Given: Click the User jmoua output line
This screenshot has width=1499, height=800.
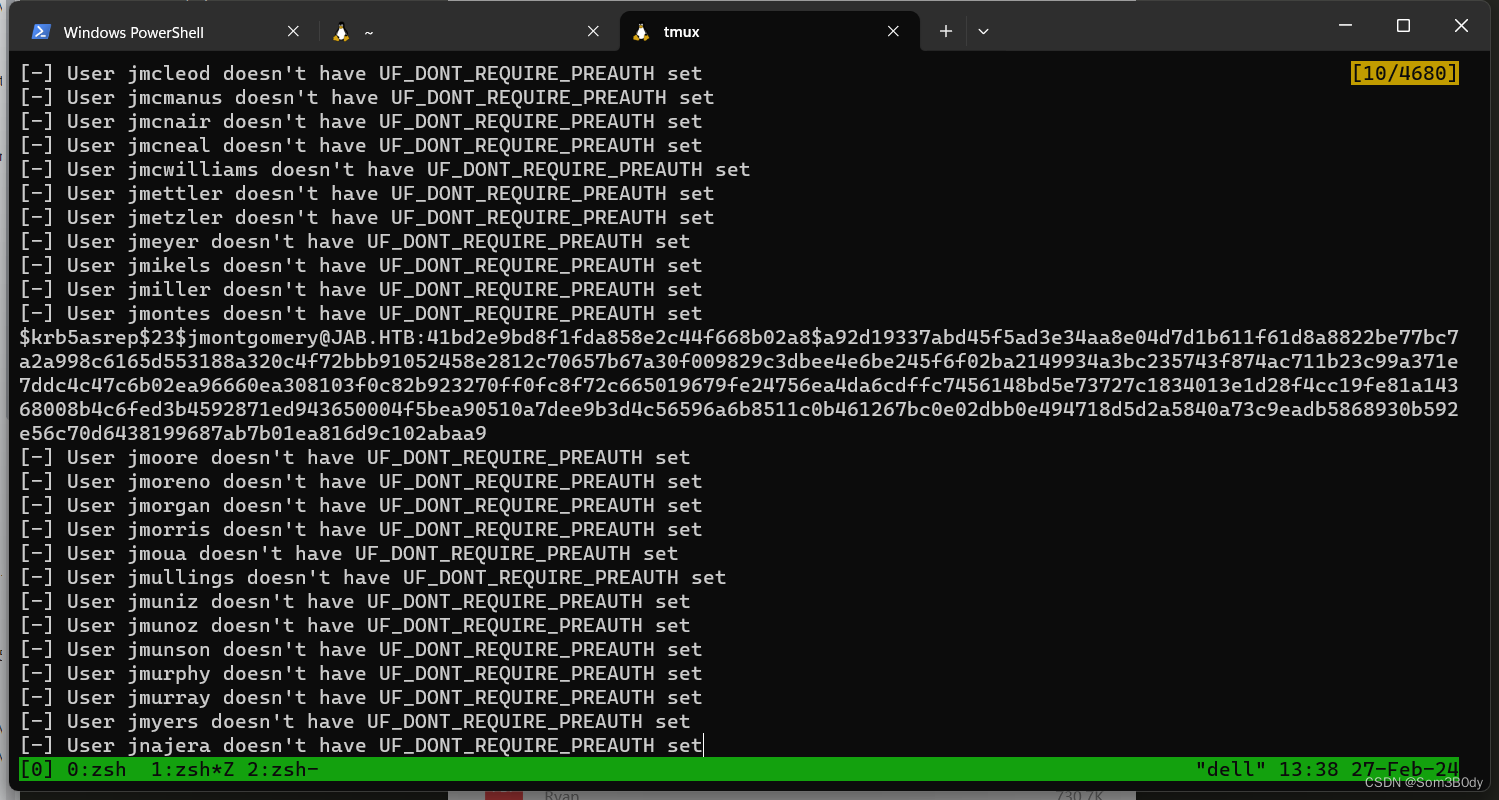Looking at the screenshot, I should click(349, 553).
